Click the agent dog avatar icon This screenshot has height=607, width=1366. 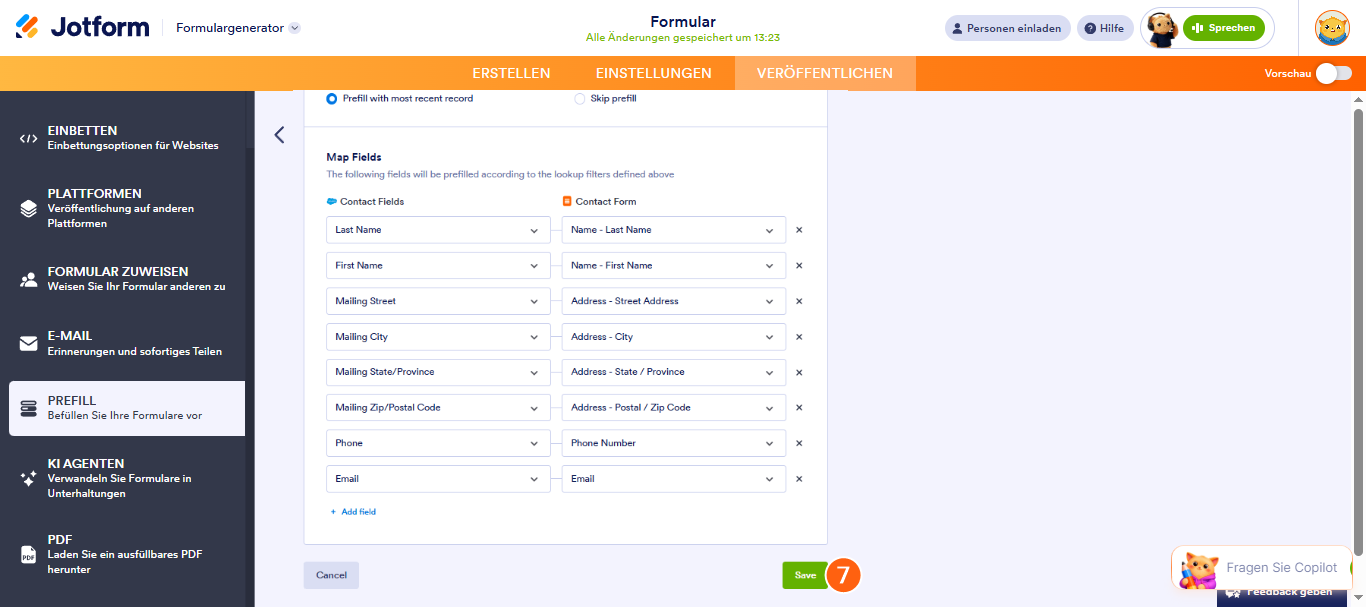pos(1161,29)
